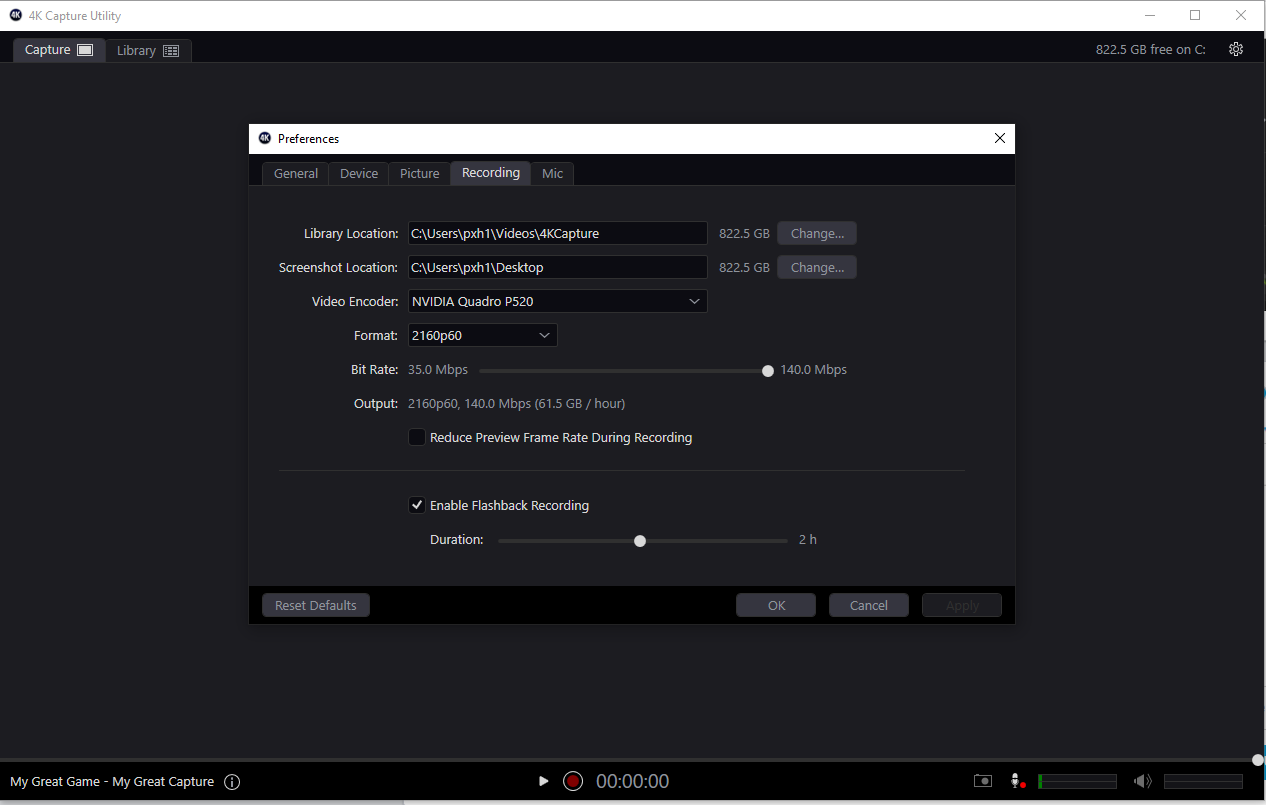Click Change next to Library Location
The height and width of the screenshot is (805, 1266).
point(817,233)
